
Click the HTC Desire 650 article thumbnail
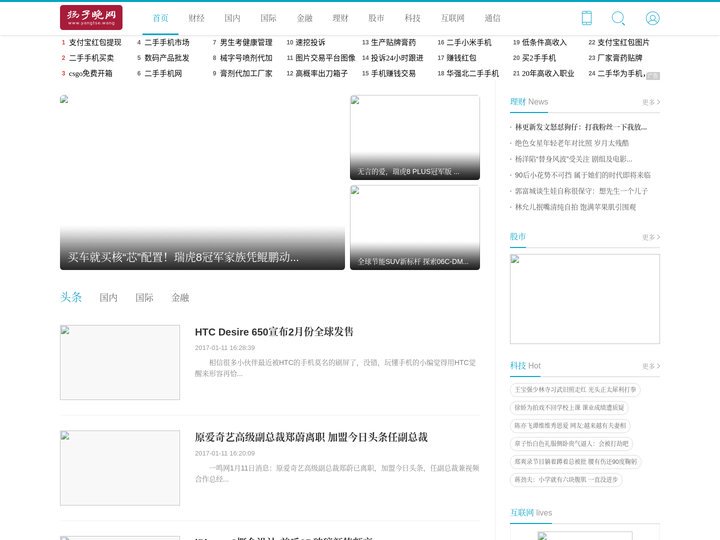tap(120, 362)
